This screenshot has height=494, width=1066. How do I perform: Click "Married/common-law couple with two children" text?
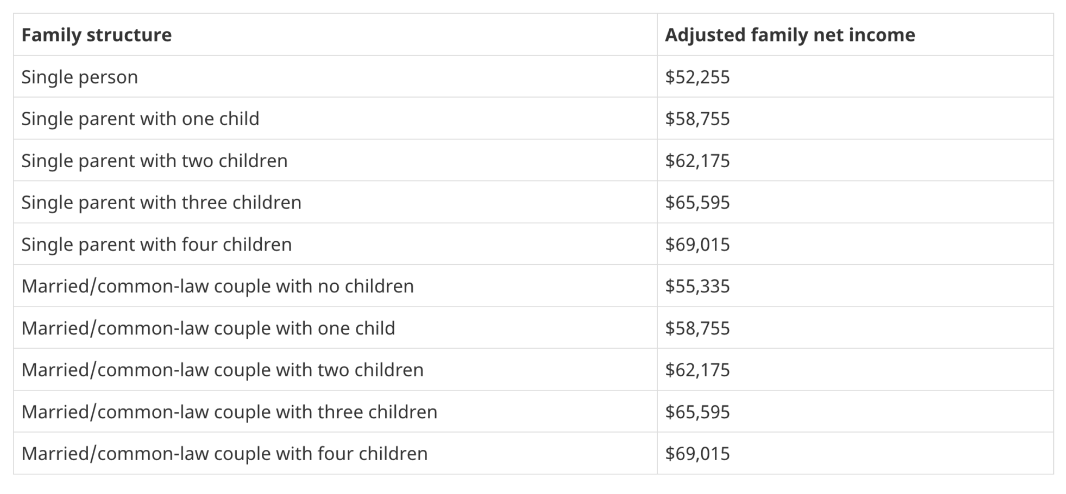222,371
